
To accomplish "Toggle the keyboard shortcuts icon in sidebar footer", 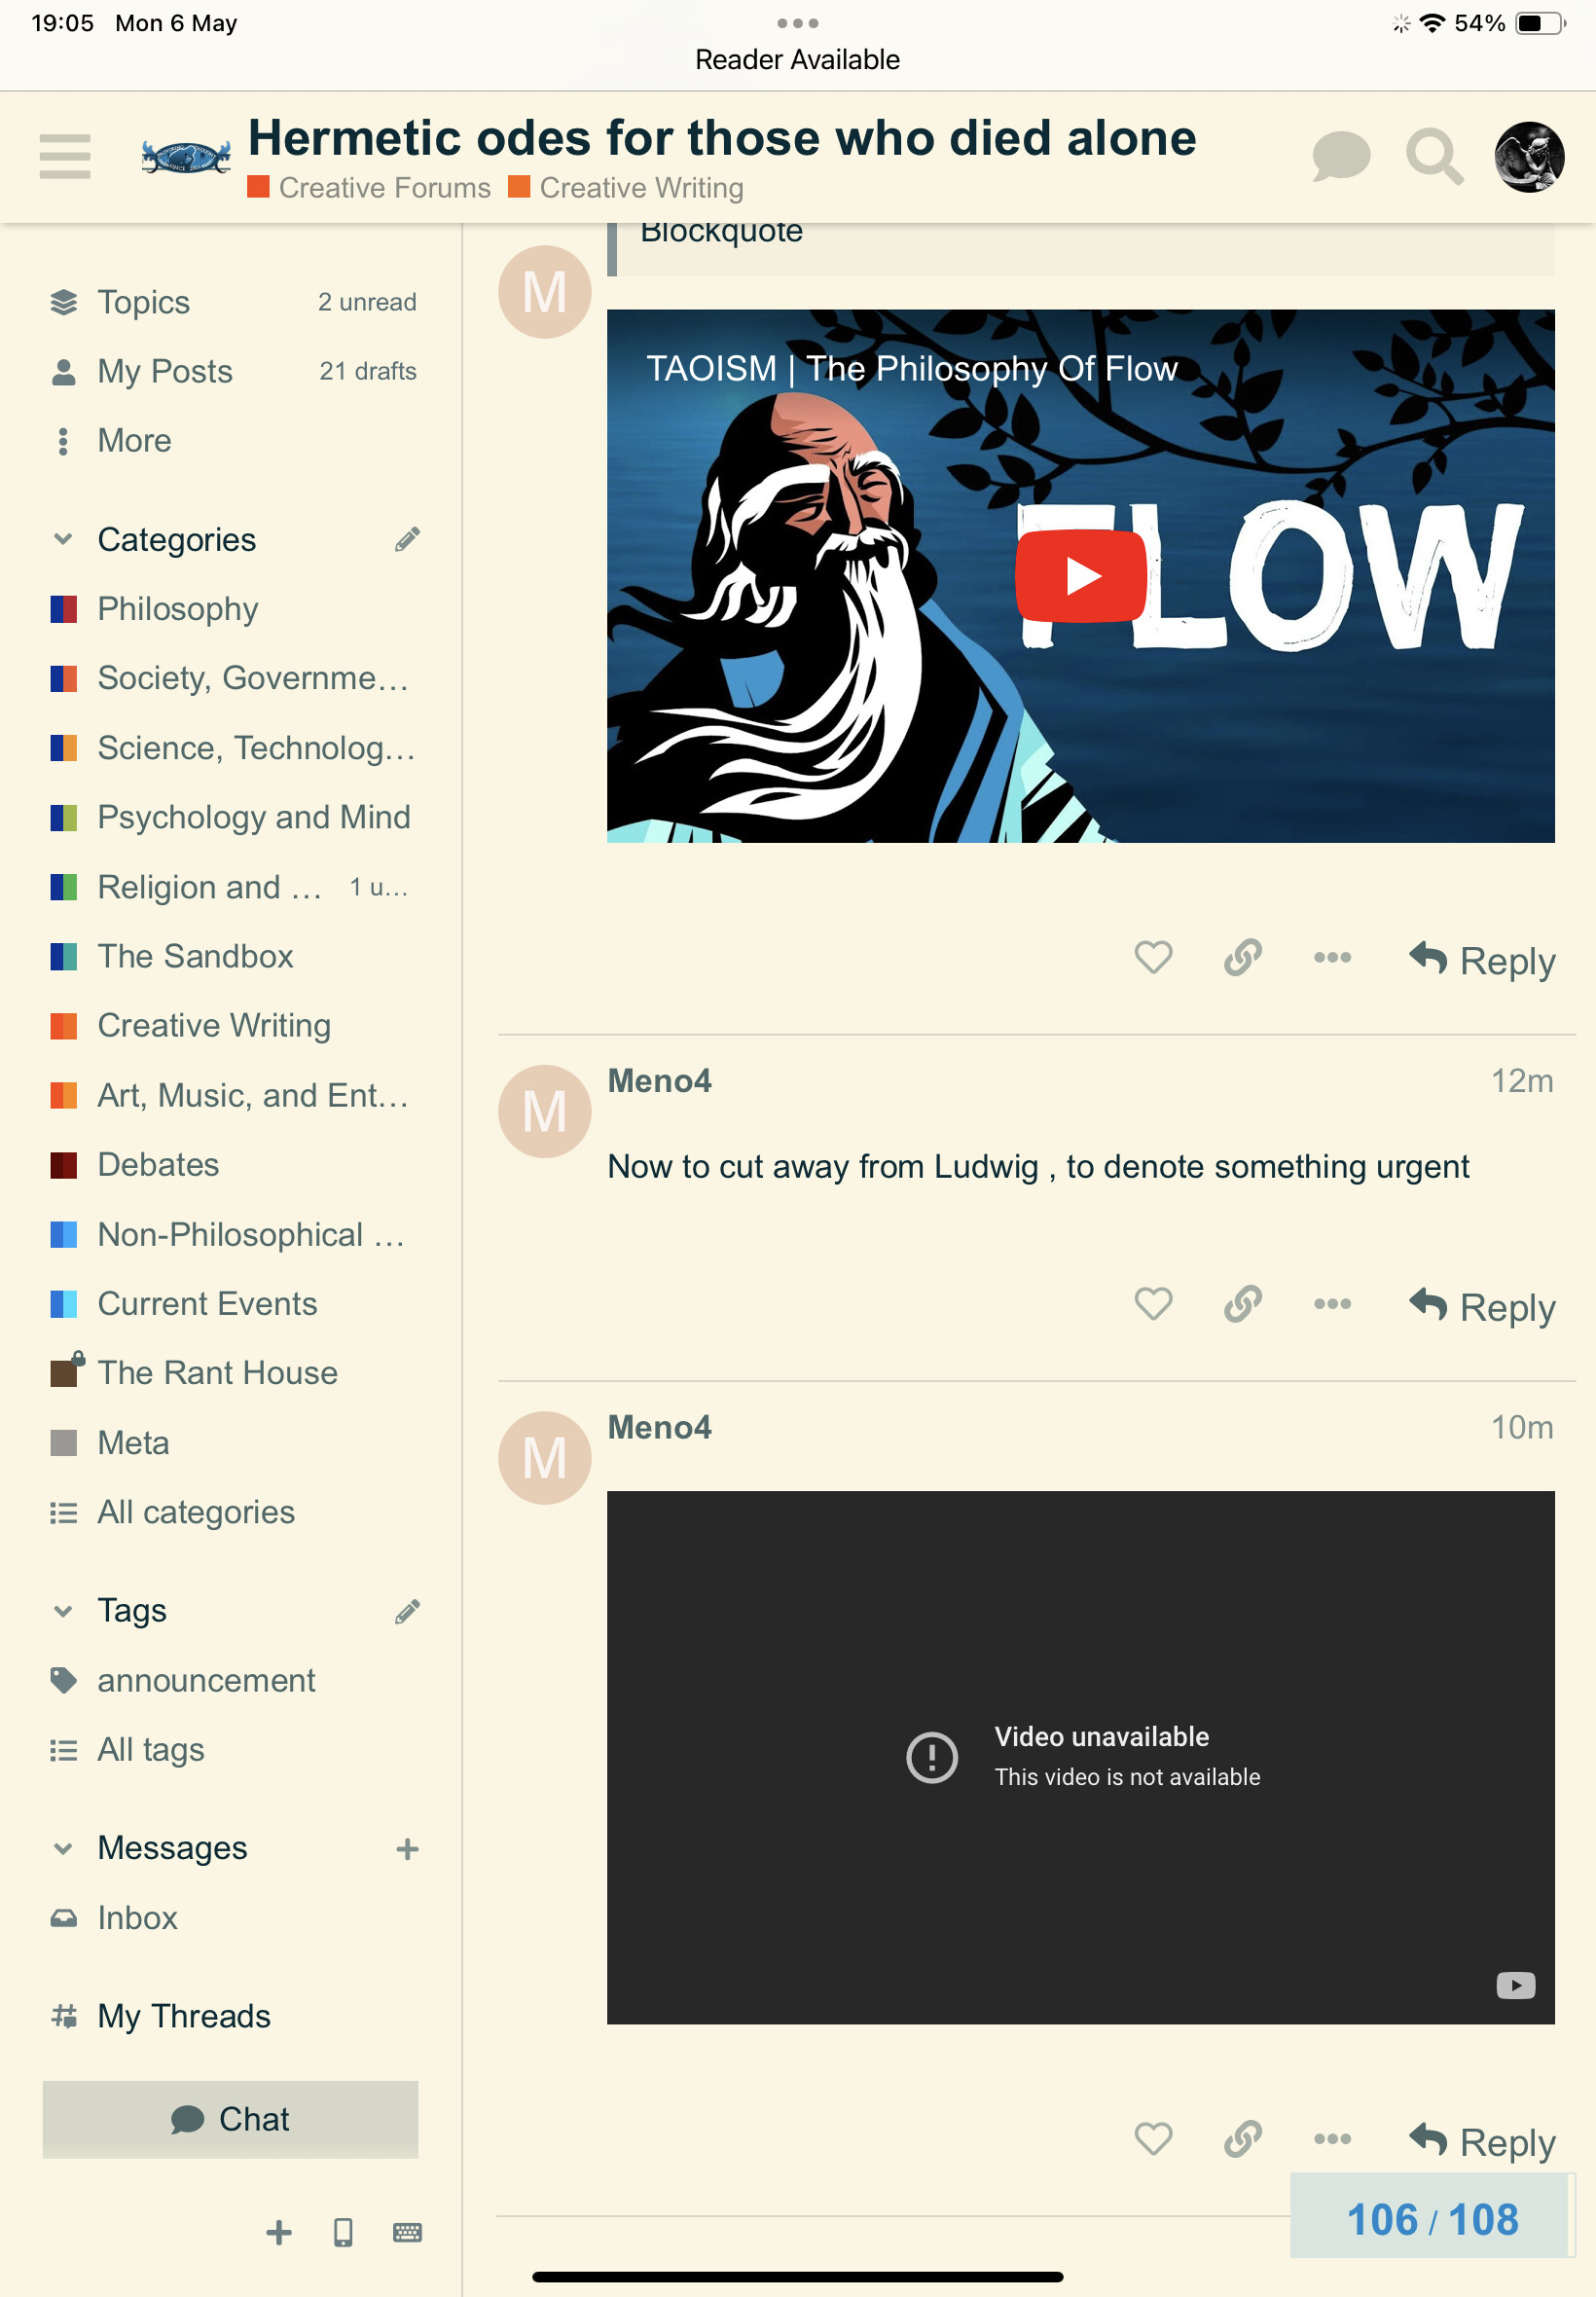I will [407, 2232].
